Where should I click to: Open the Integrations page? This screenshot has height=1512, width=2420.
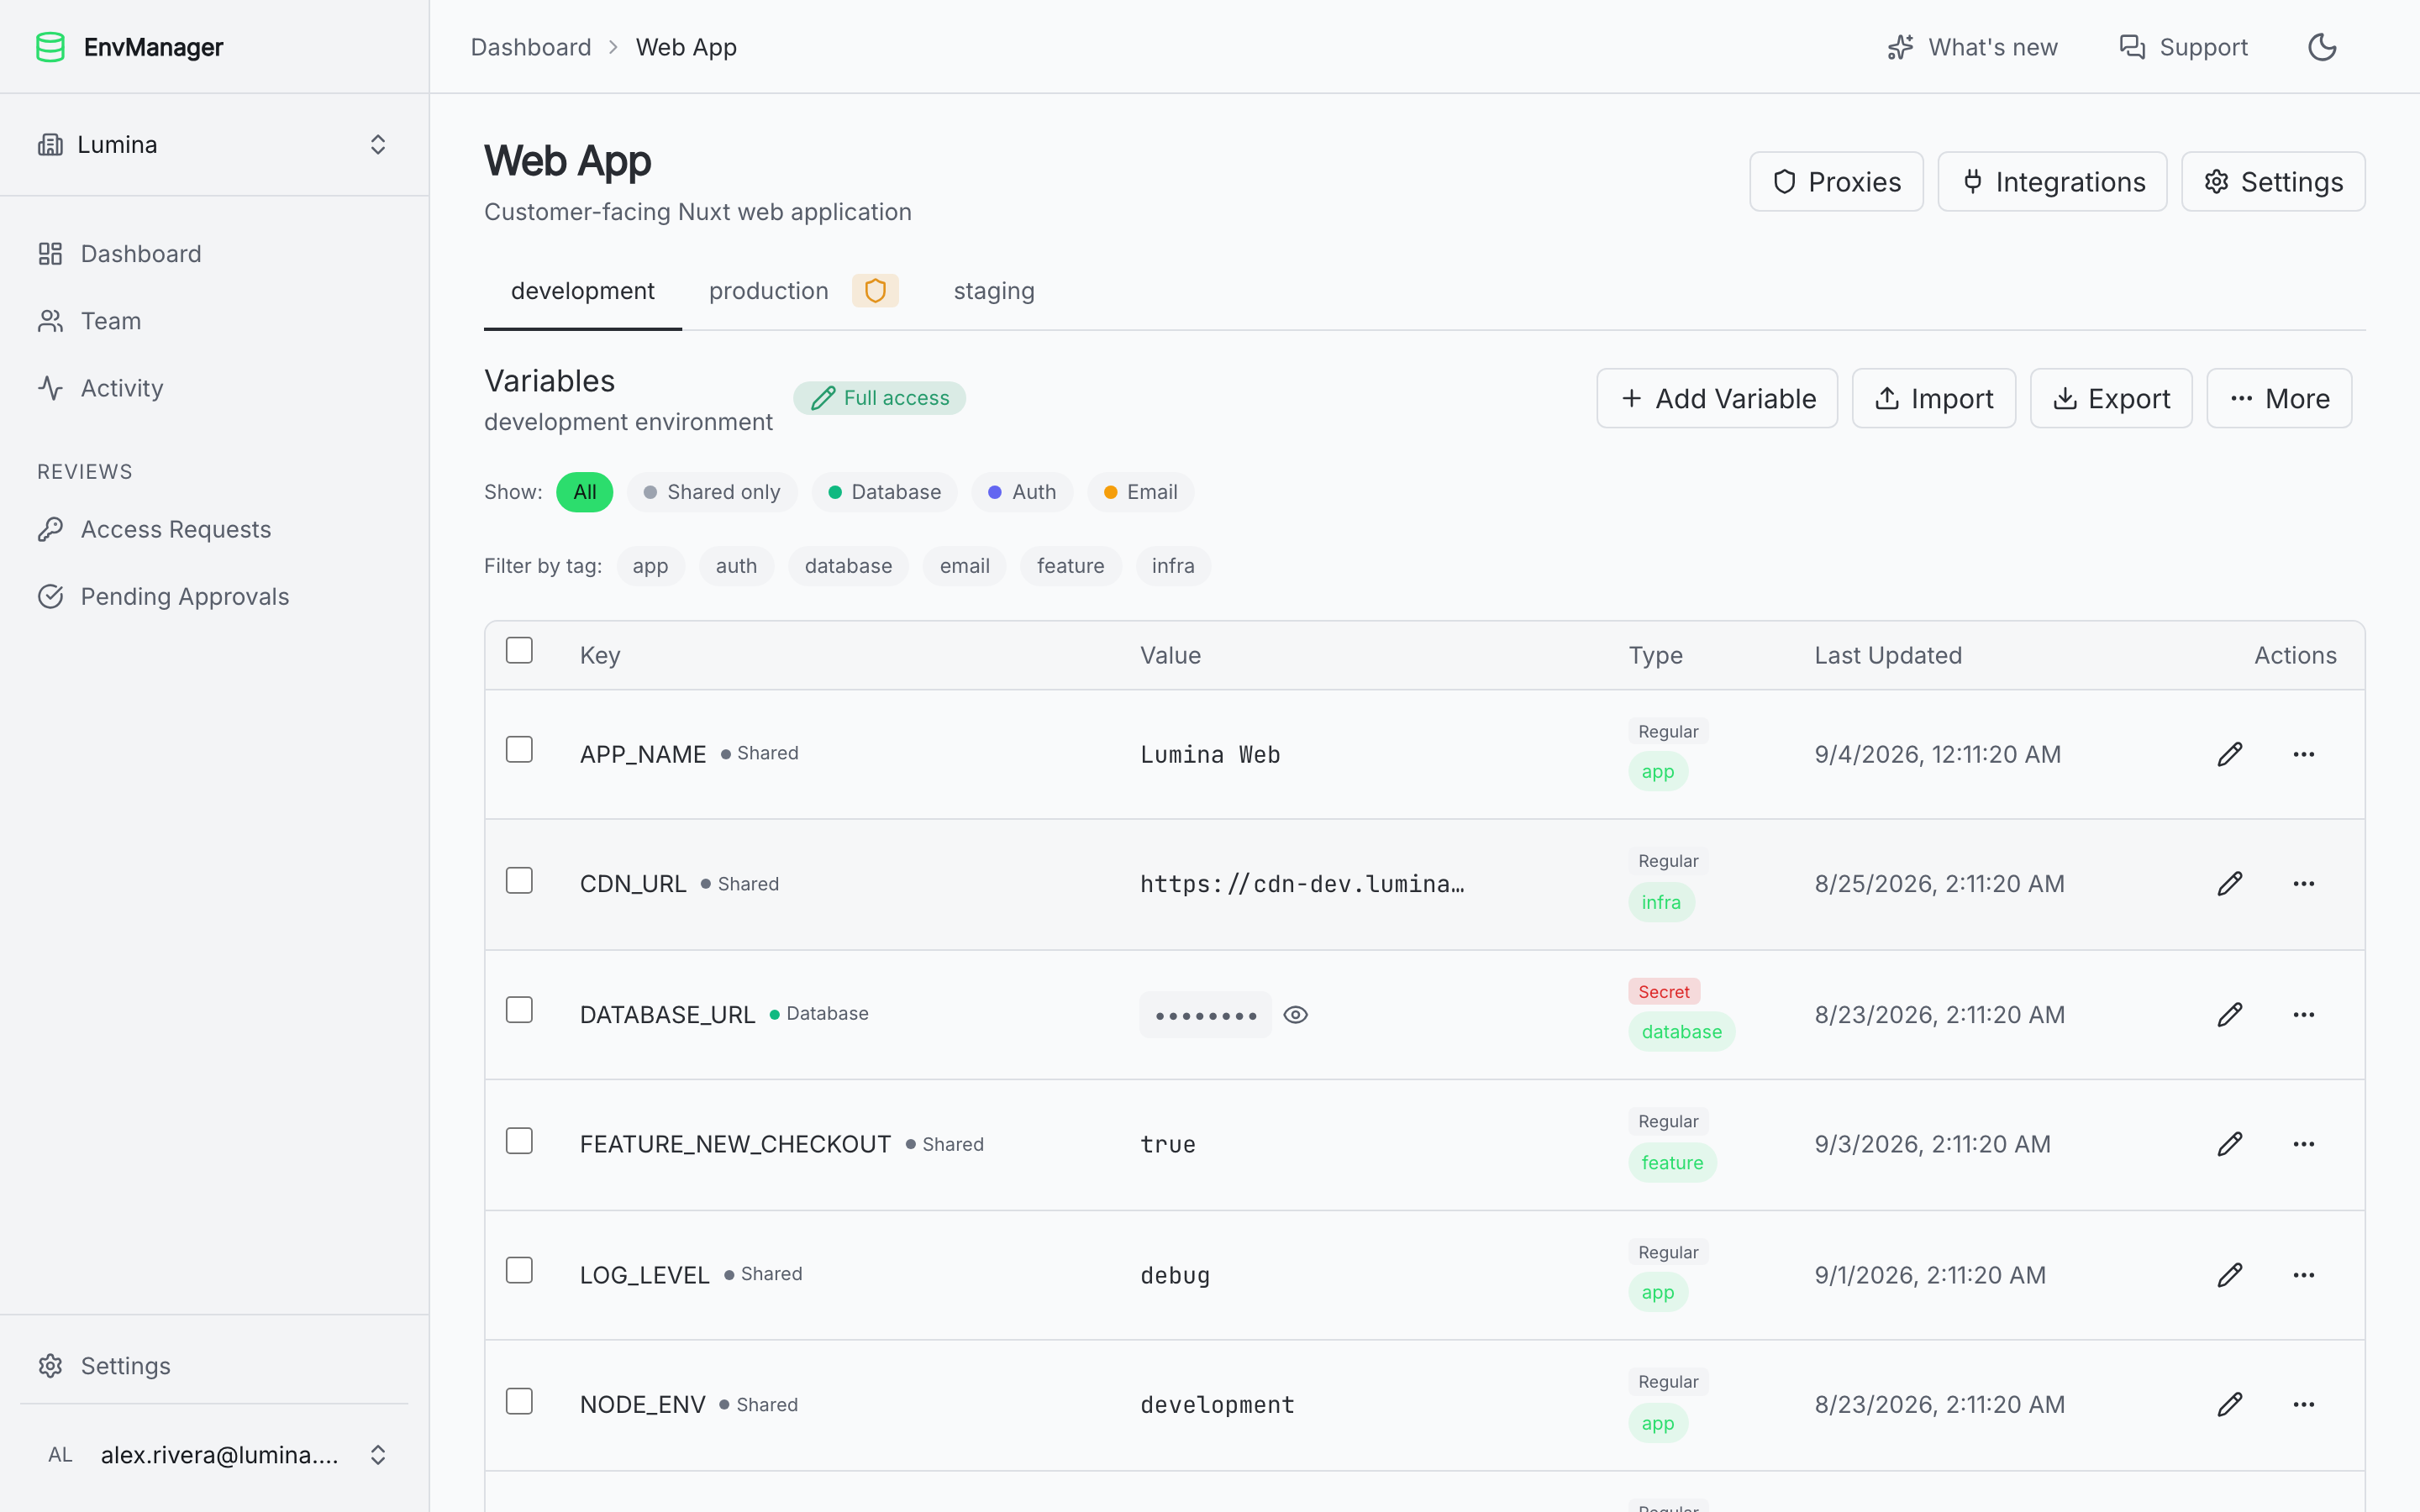click(x=2052, y=182)
